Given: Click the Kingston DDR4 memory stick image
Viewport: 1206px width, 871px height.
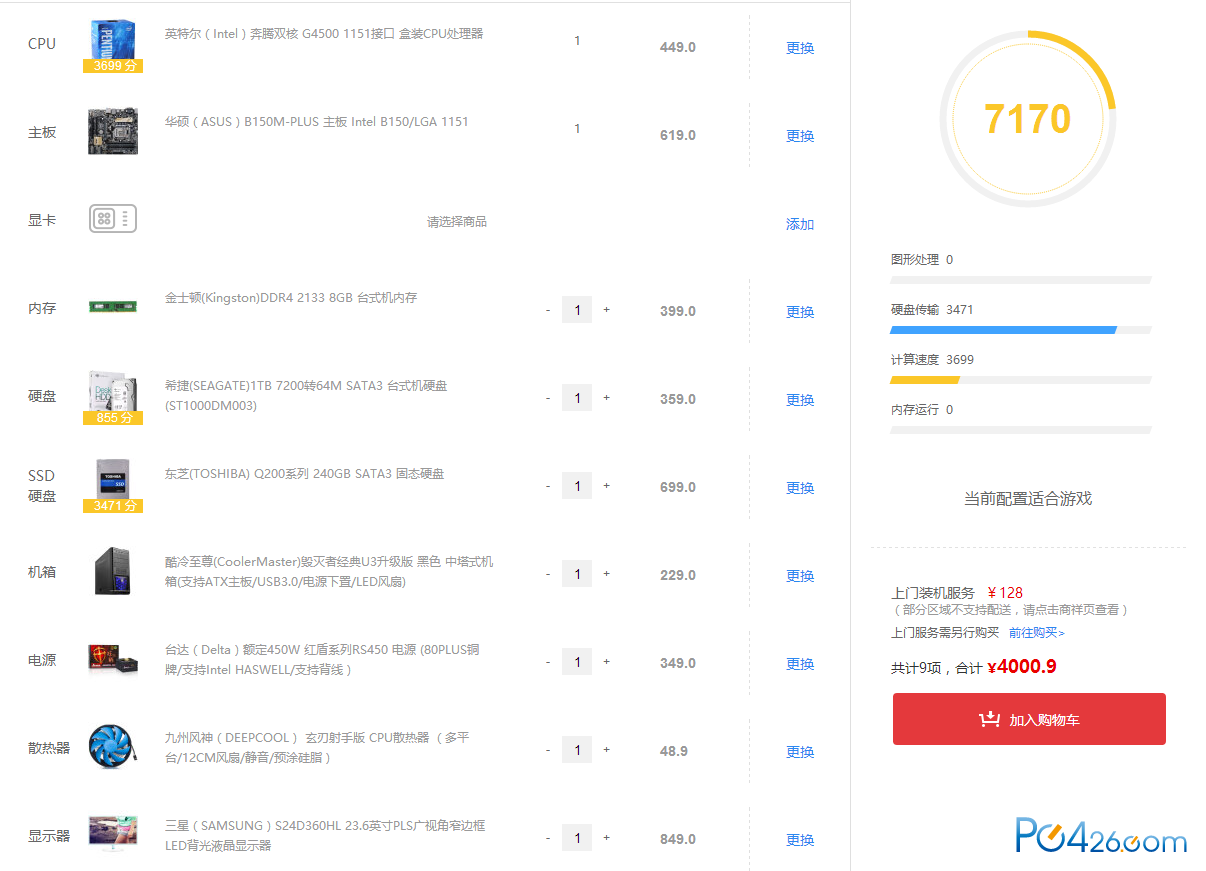Looking at the screenshot, I should click(113, 307).
